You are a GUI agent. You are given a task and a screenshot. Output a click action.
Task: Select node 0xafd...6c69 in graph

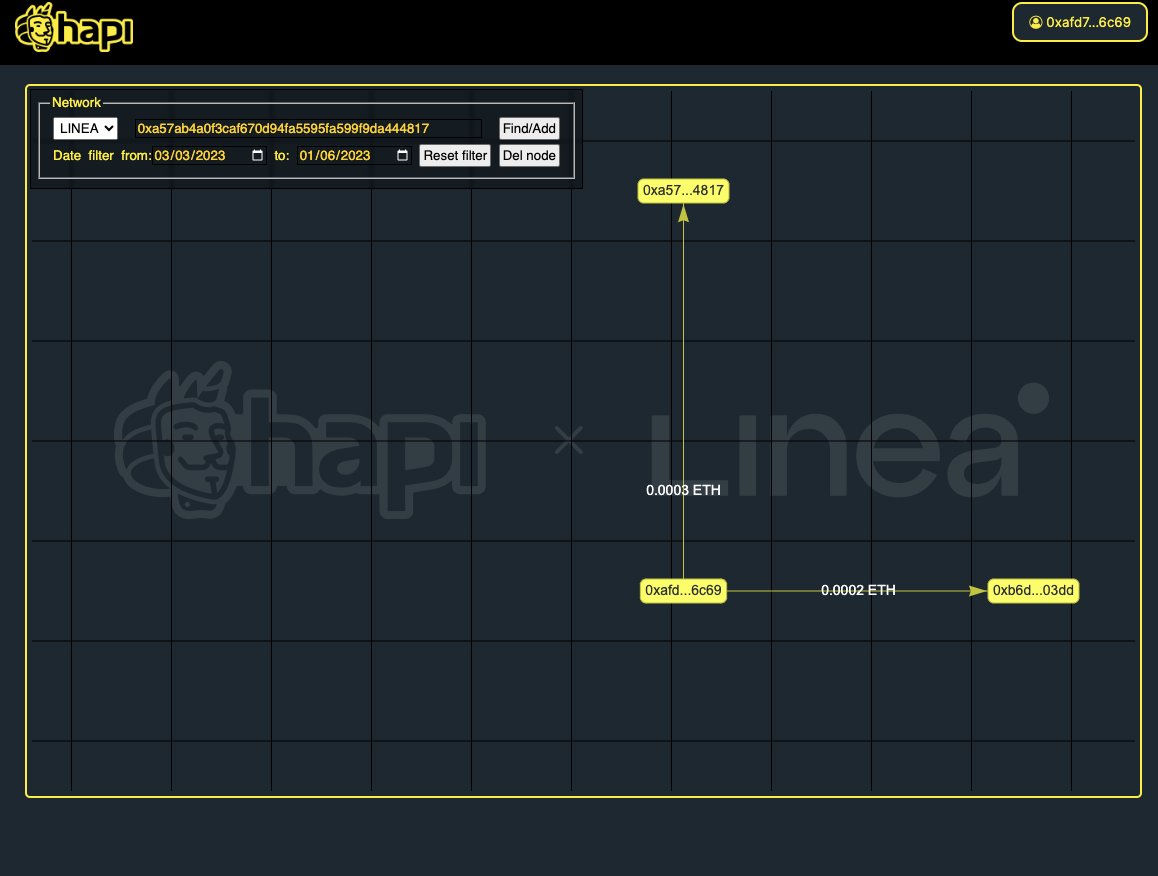(683, 590)
